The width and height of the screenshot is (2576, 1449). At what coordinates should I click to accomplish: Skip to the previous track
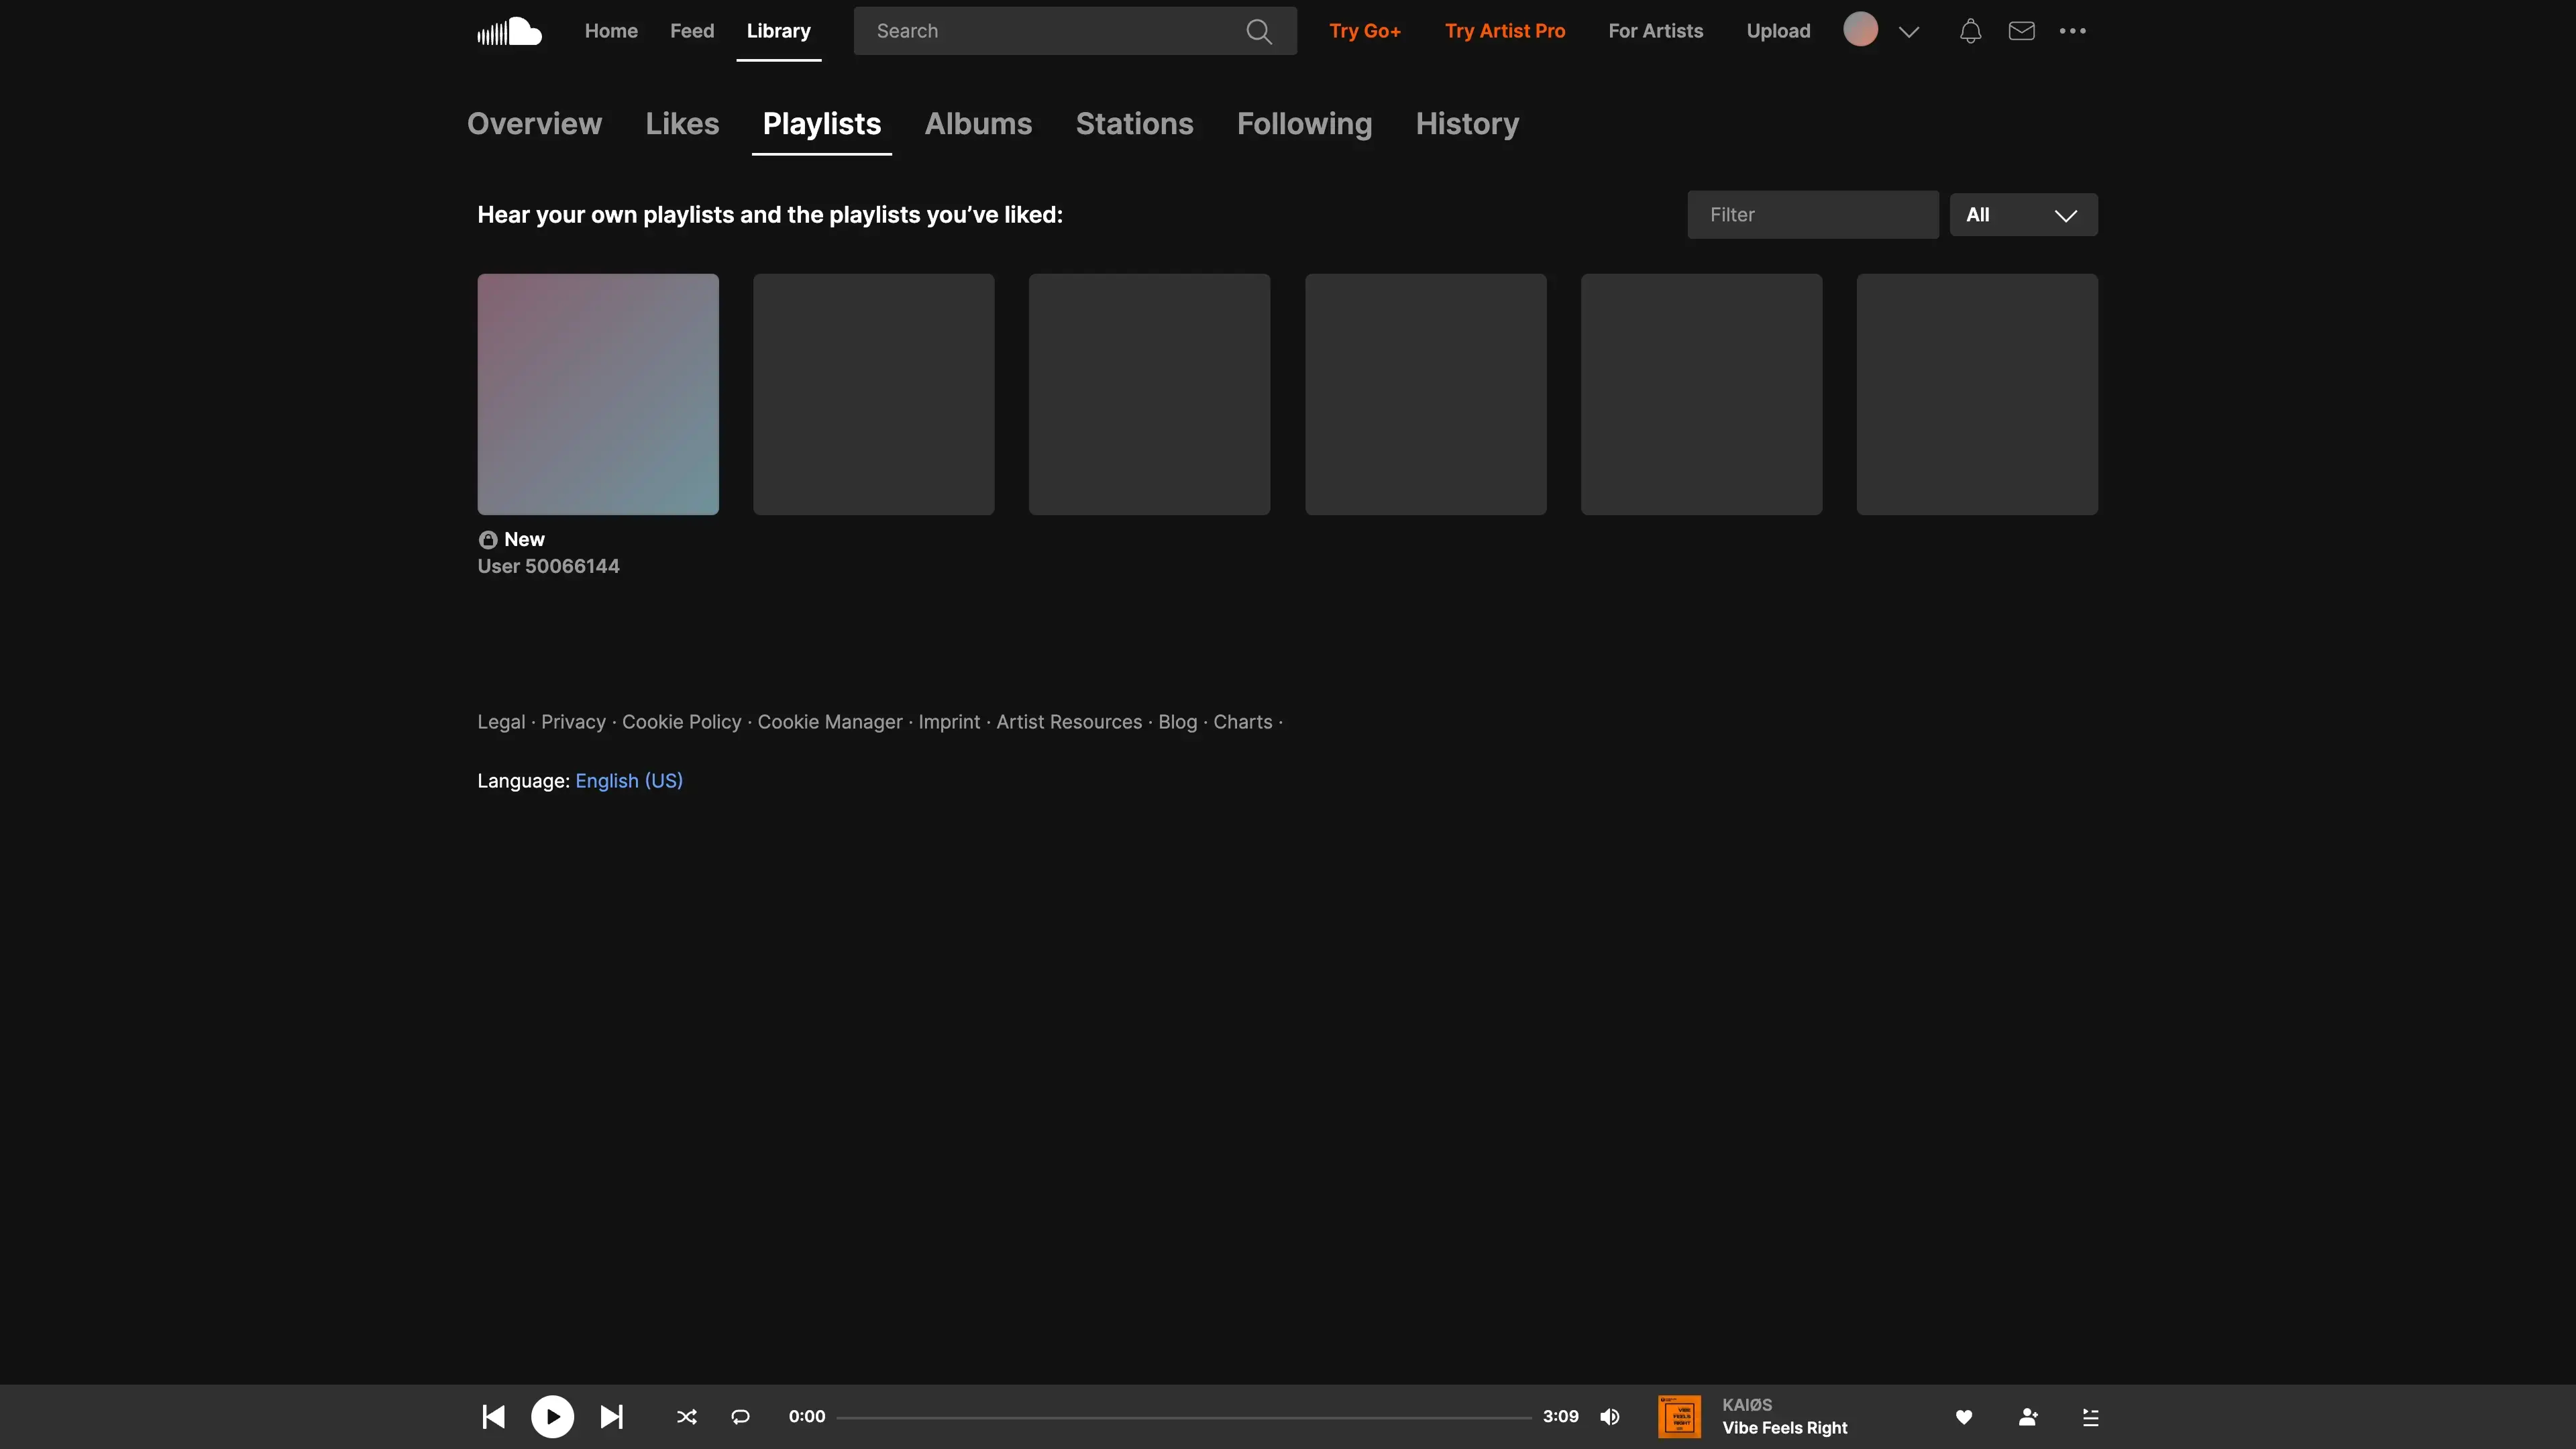pos(494,1416)
